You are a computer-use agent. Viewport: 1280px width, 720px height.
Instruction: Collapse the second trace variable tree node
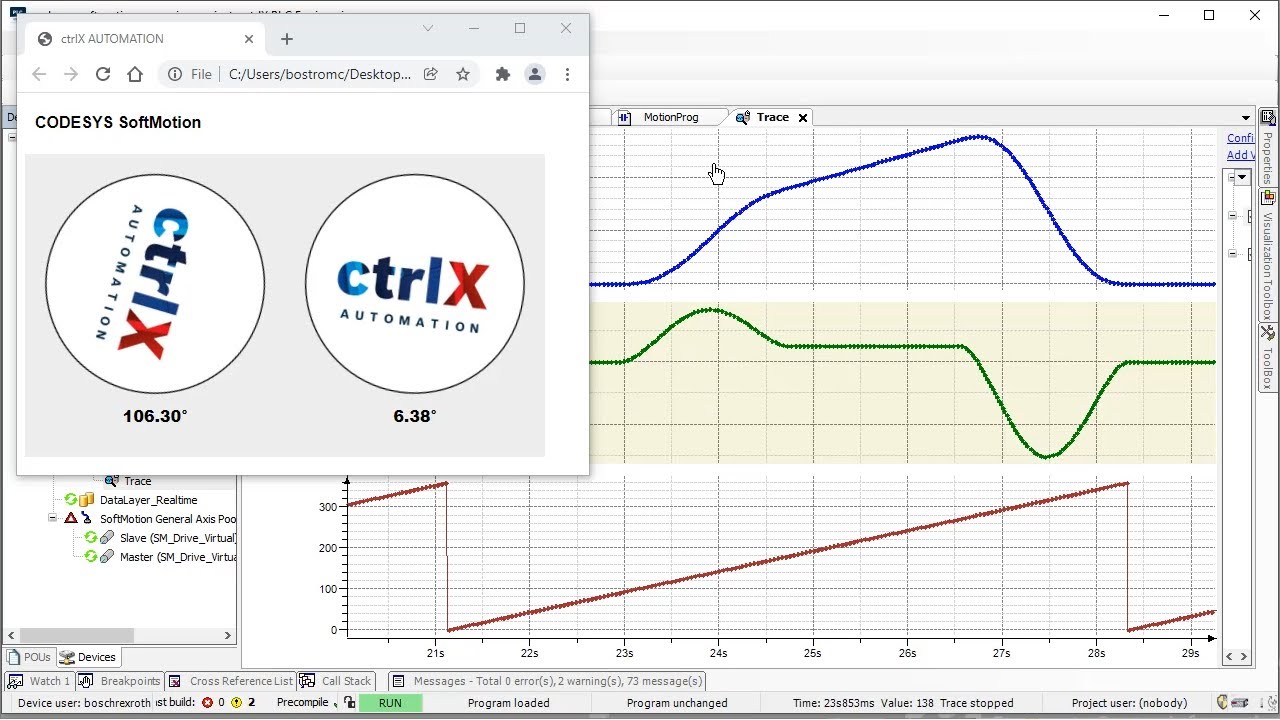tap(1232, 216)
